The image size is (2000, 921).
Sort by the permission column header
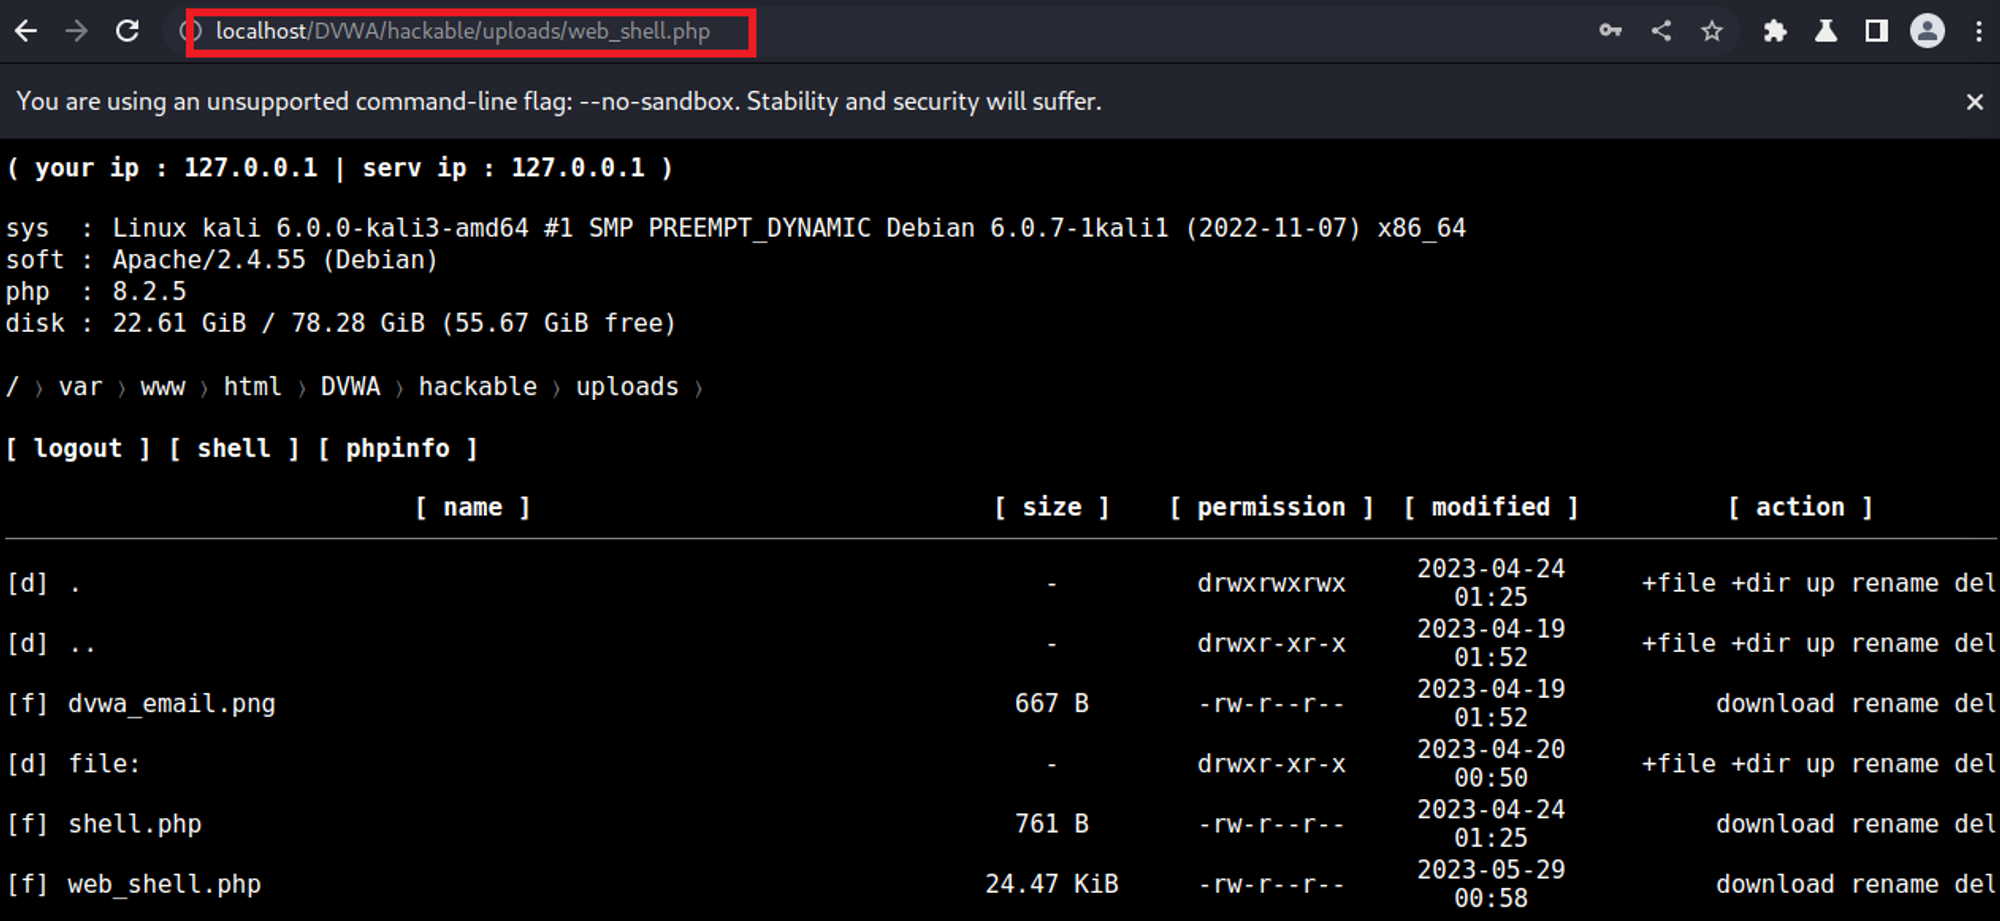tap(1271, 507)
